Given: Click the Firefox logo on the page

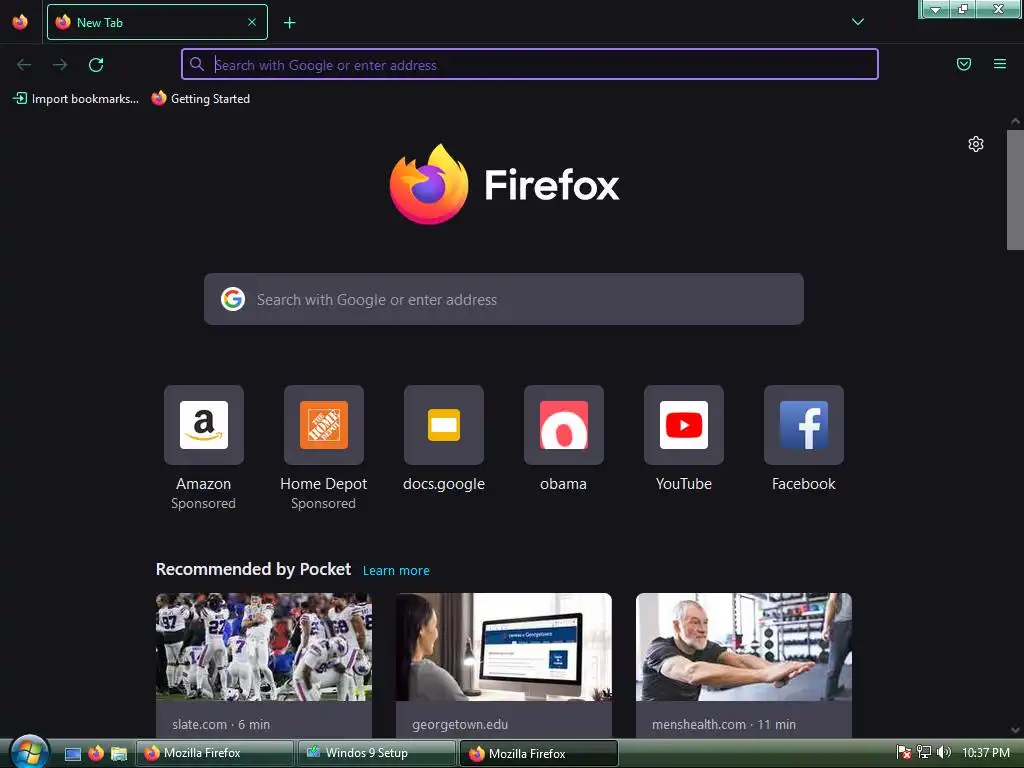Looking at the screenshot, I should pos(504,184).
